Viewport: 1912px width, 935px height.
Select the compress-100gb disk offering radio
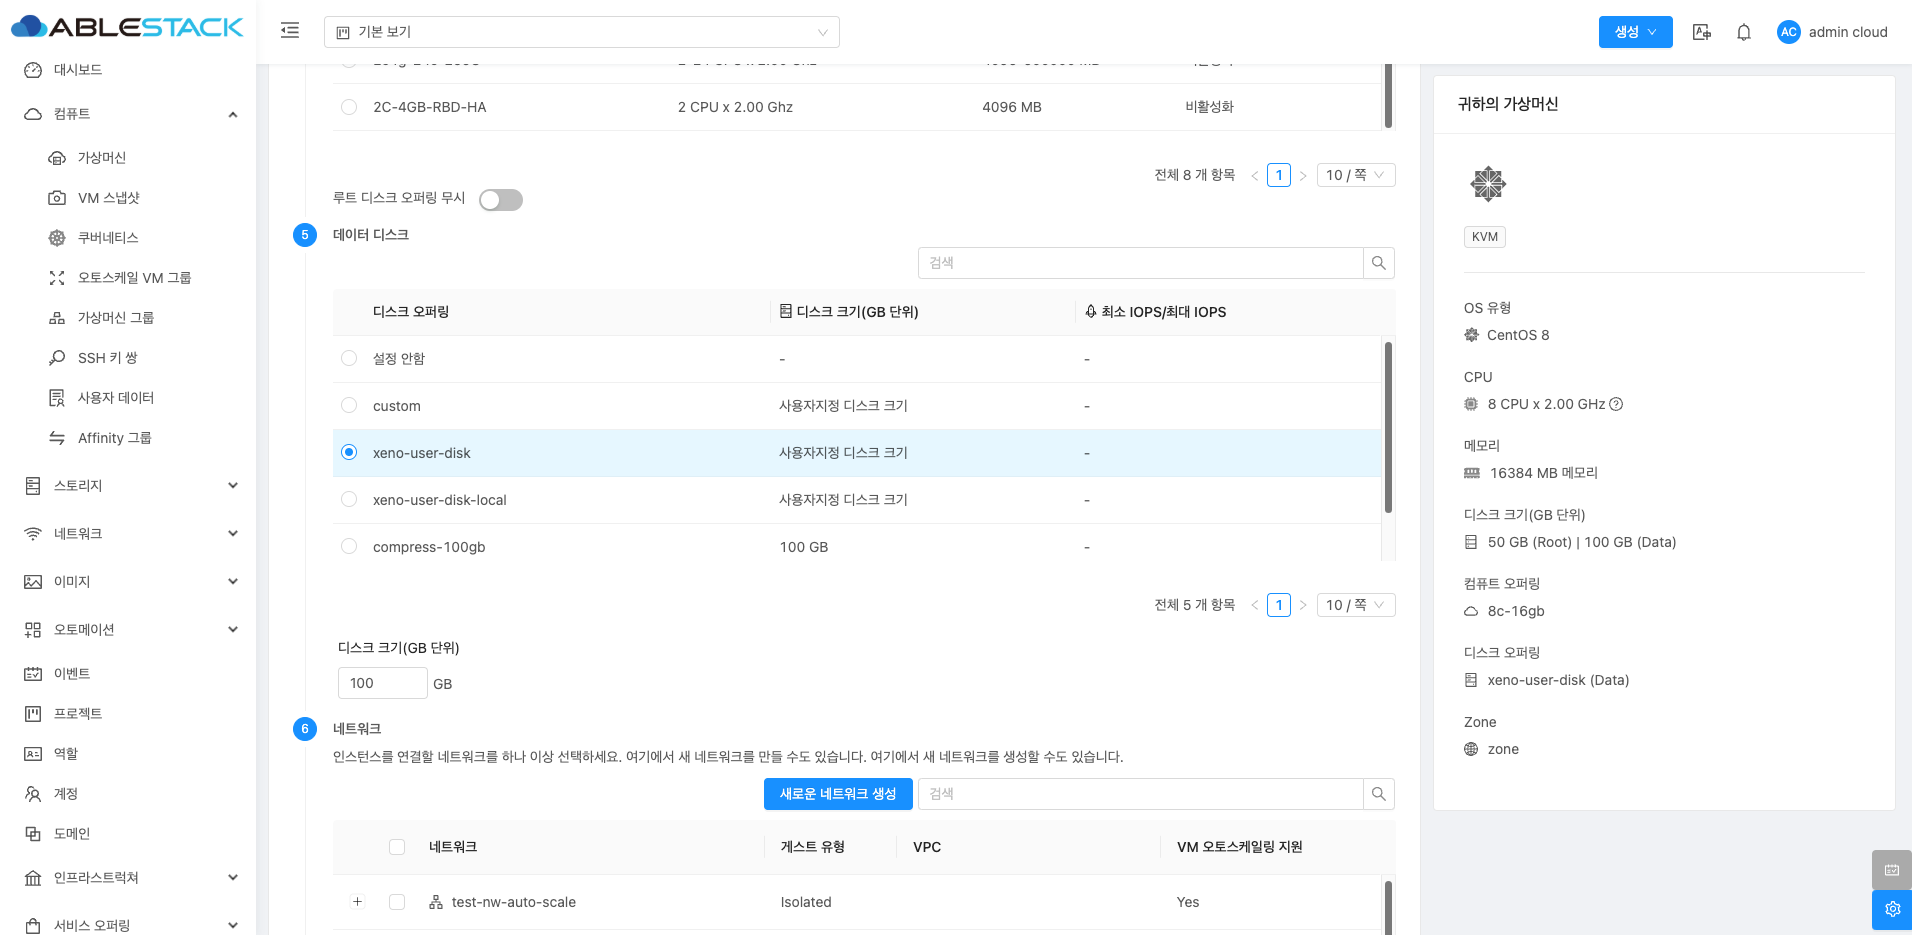[349, 547]
